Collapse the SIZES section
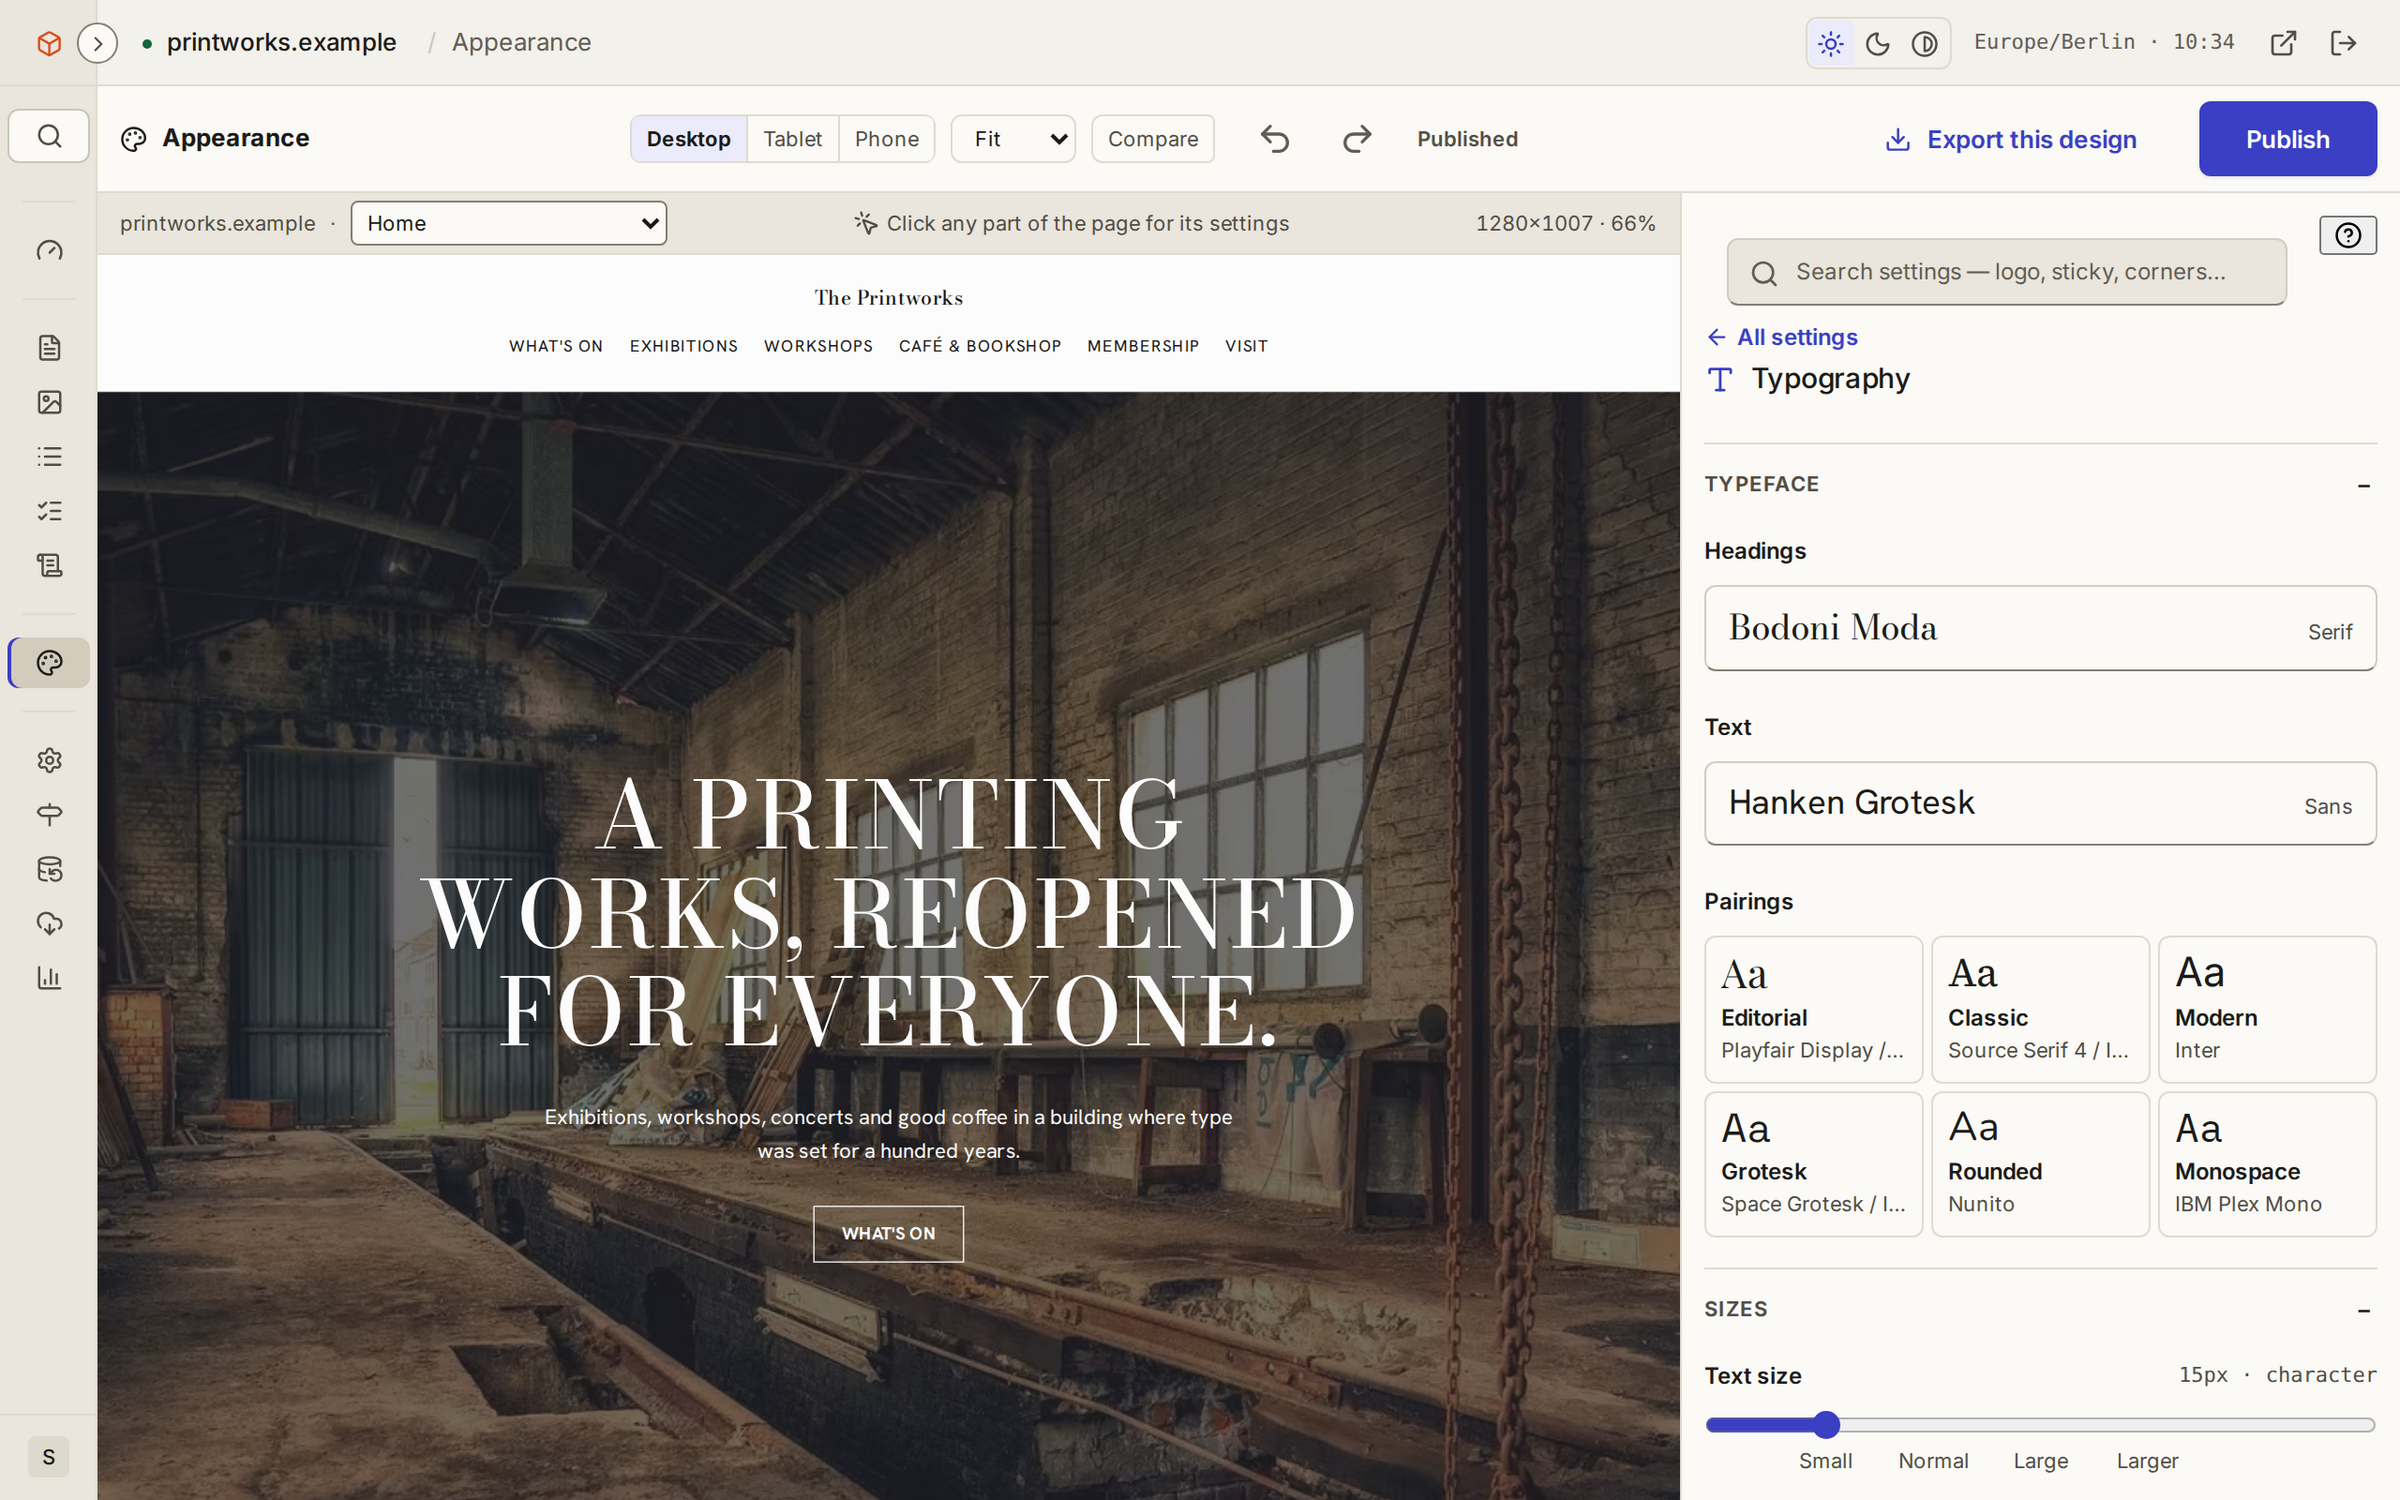Screen dimensions: 2400x1500 [2363, 1310]
